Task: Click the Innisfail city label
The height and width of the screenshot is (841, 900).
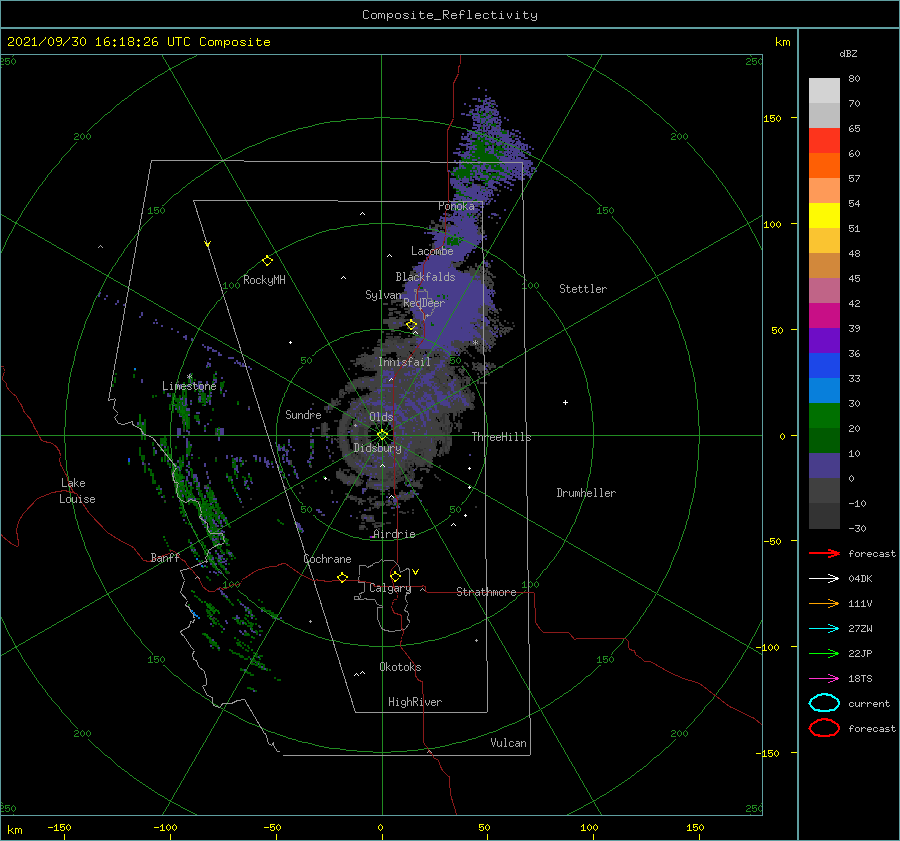Action: tap(404, 362)
